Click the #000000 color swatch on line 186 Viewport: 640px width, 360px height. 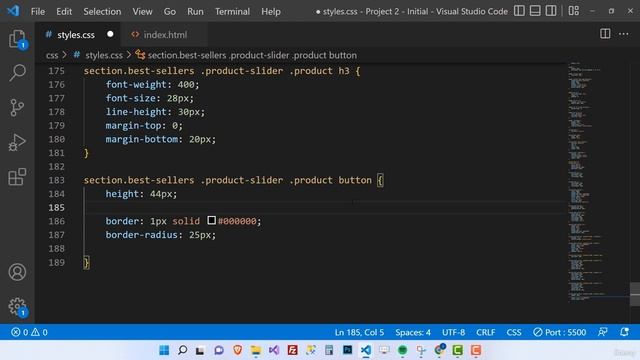tap(211, 221)
